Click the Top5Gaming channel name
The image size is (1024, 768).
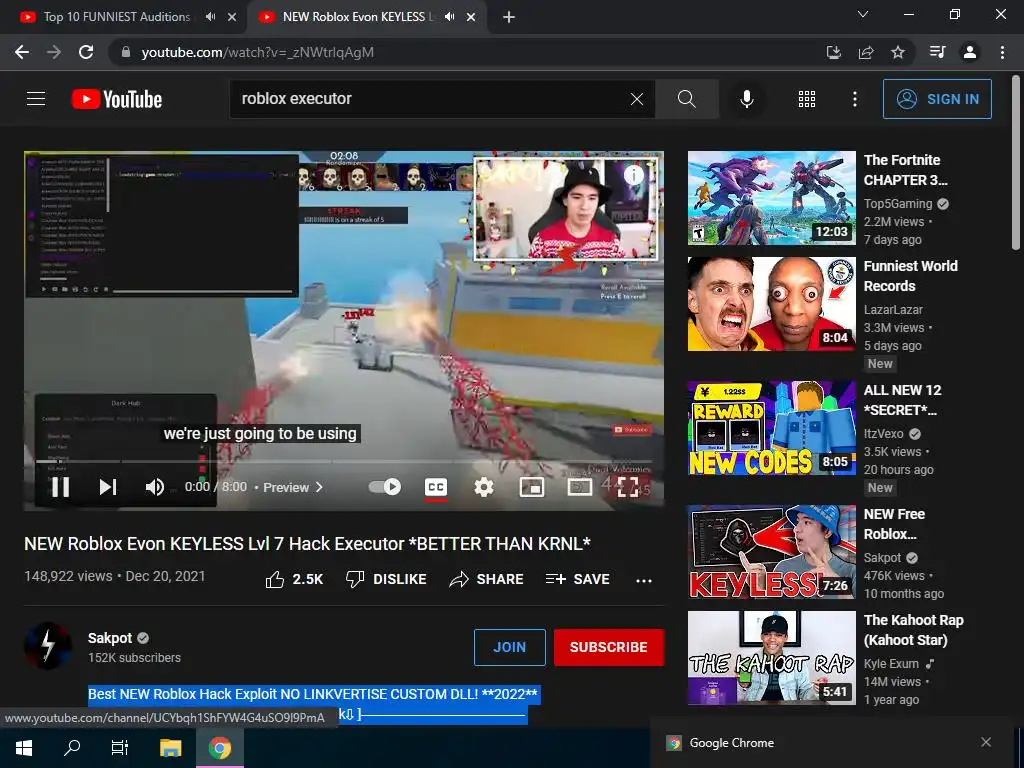(898, 204)
